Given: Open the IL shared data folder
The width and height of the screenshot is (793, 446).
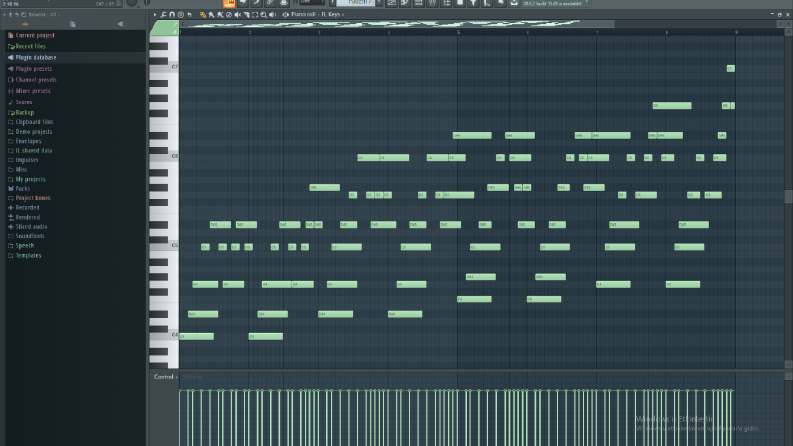Looking at the screenshot, I should (x=34, y=151).
